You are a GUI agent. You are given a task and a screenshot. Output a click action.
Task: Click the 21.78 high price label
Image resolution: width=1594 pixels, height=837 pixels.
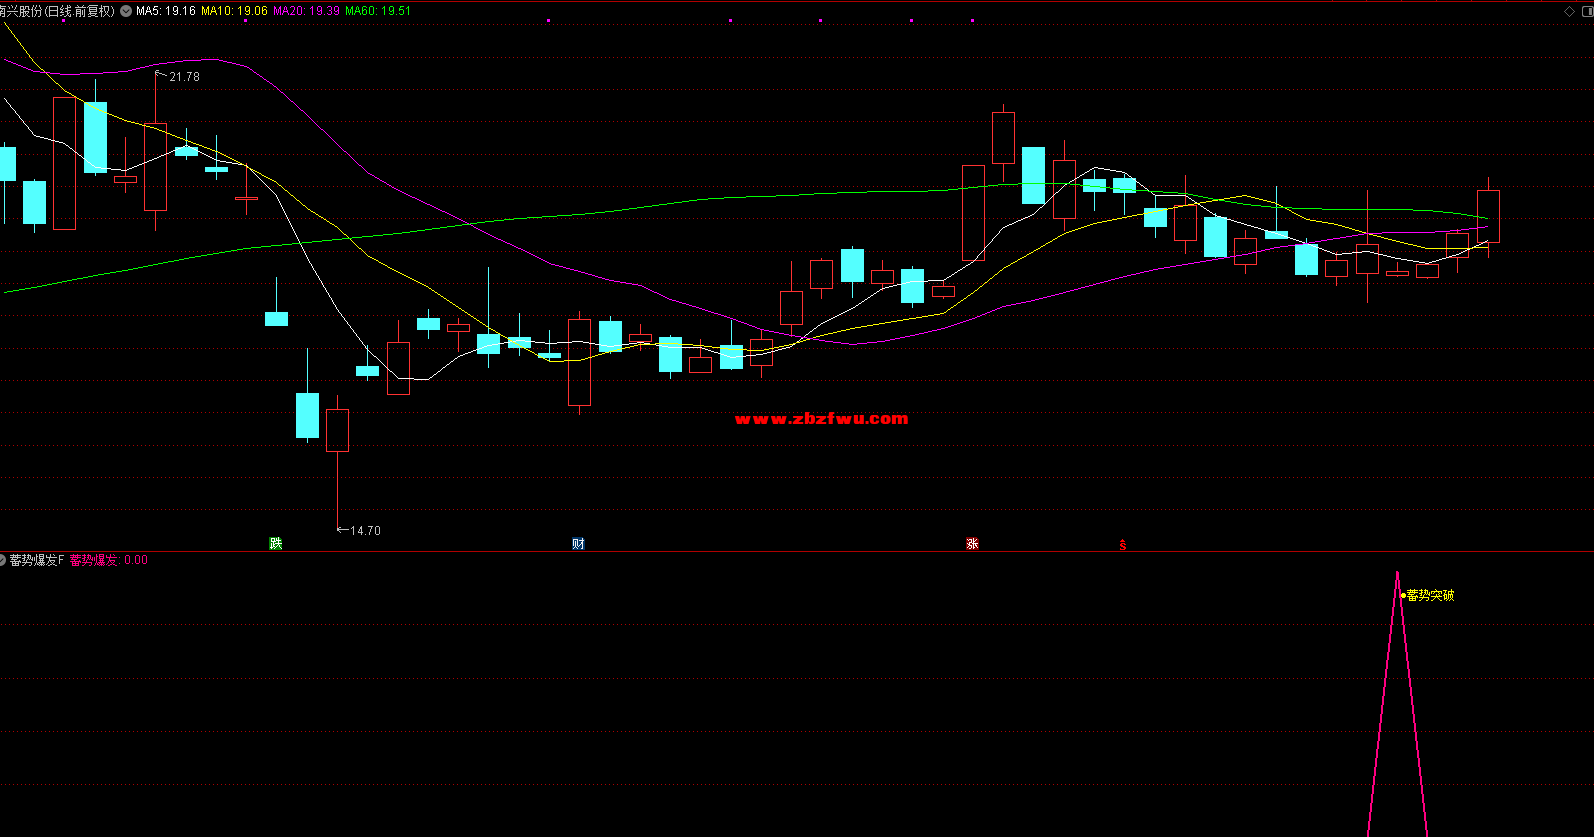184,77
